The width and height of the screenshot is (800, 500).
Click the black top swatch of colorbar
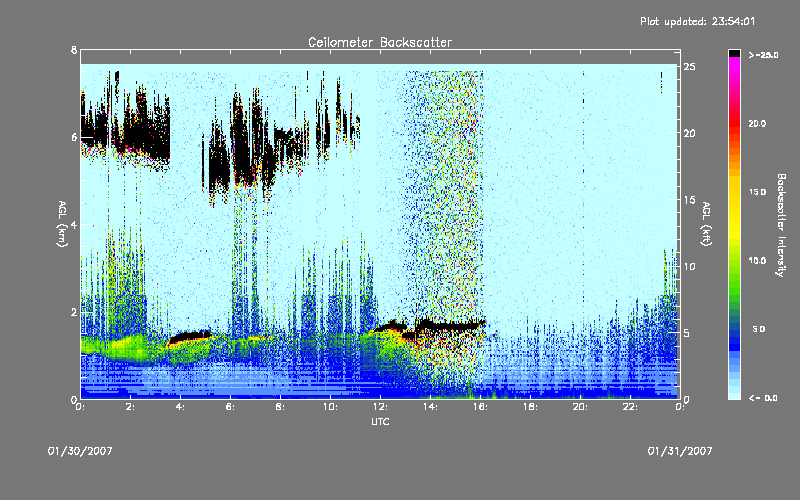point(734,53)
